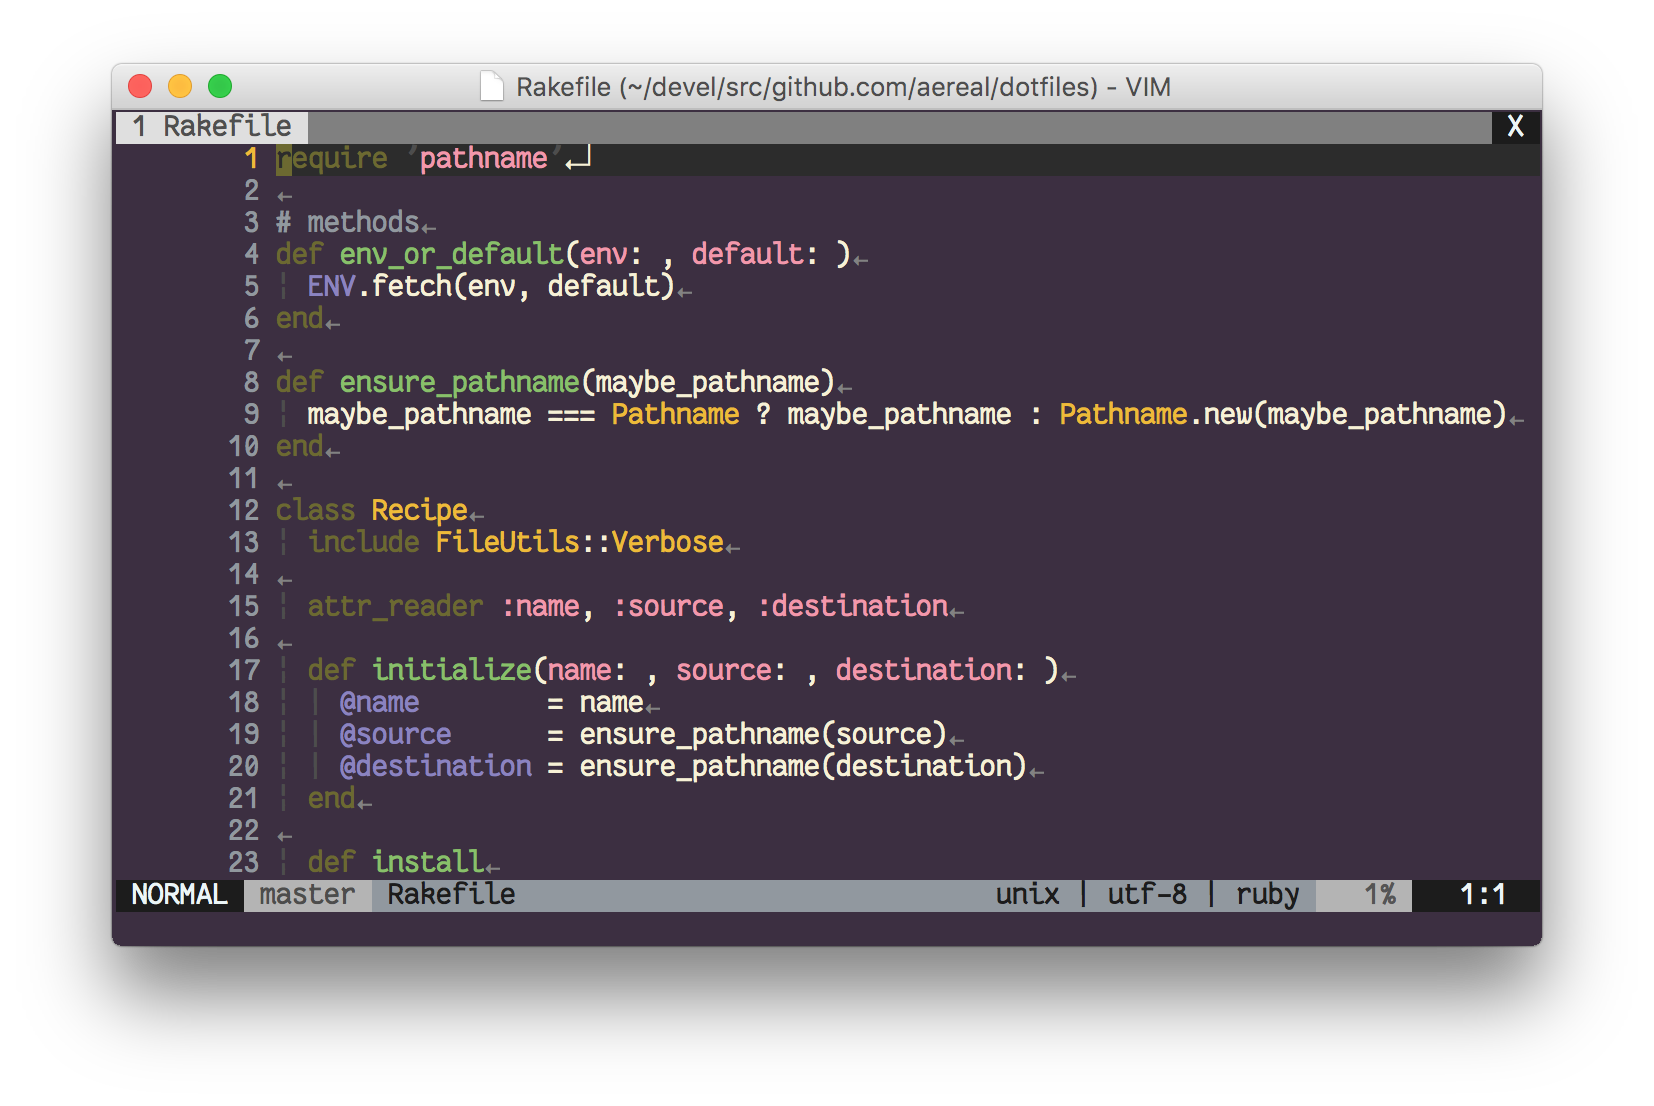Click the 'install' method name on line 23
The height and width of the screenshot is (1106, 1654).
(428, 862)
